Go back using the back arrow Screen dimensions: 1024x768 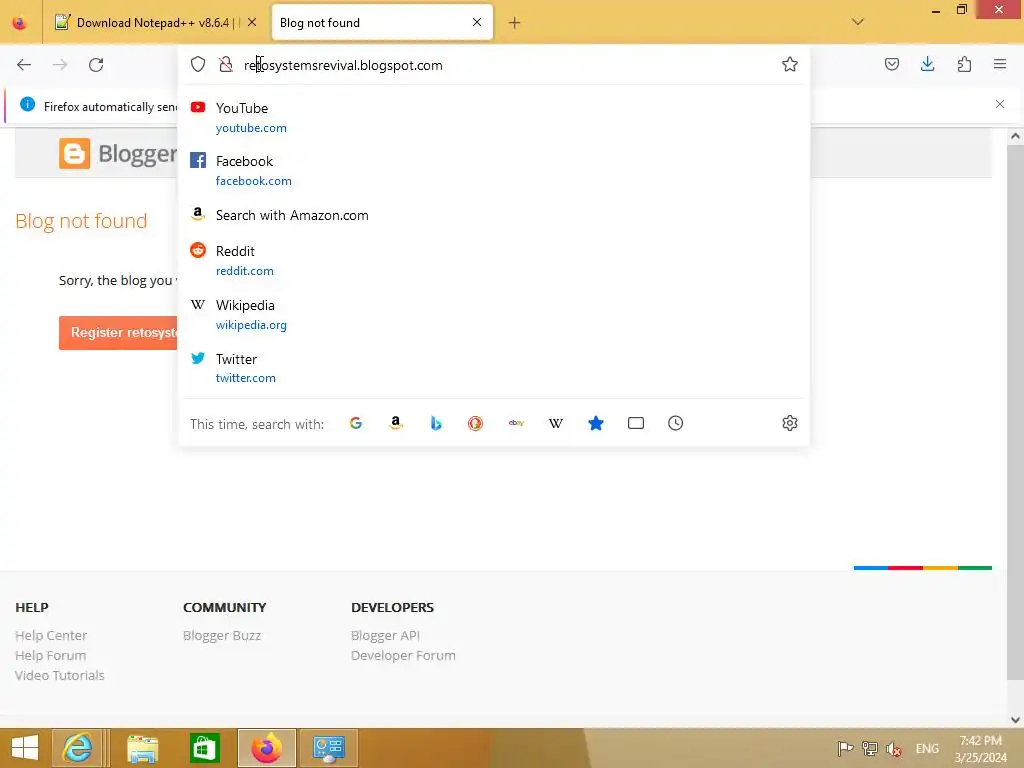pos(24,65)
